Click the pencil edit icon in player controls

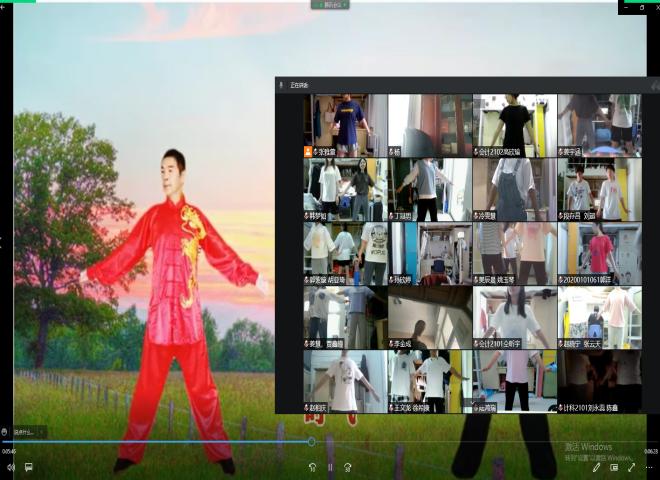point(596,467)
